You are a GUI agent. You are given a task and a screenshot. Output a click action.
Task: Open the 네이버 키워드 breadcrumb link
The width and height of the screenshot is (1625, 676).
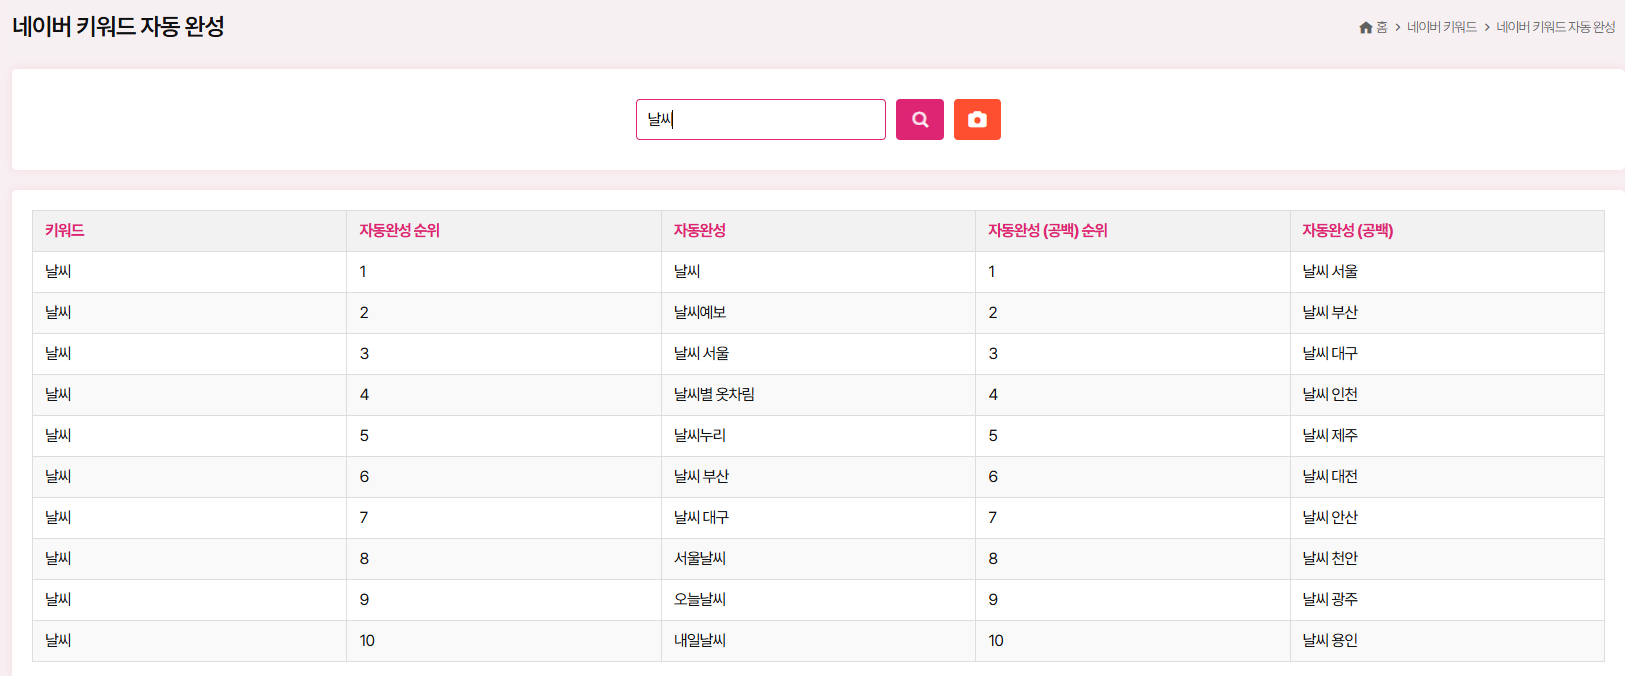(1441, 27)
